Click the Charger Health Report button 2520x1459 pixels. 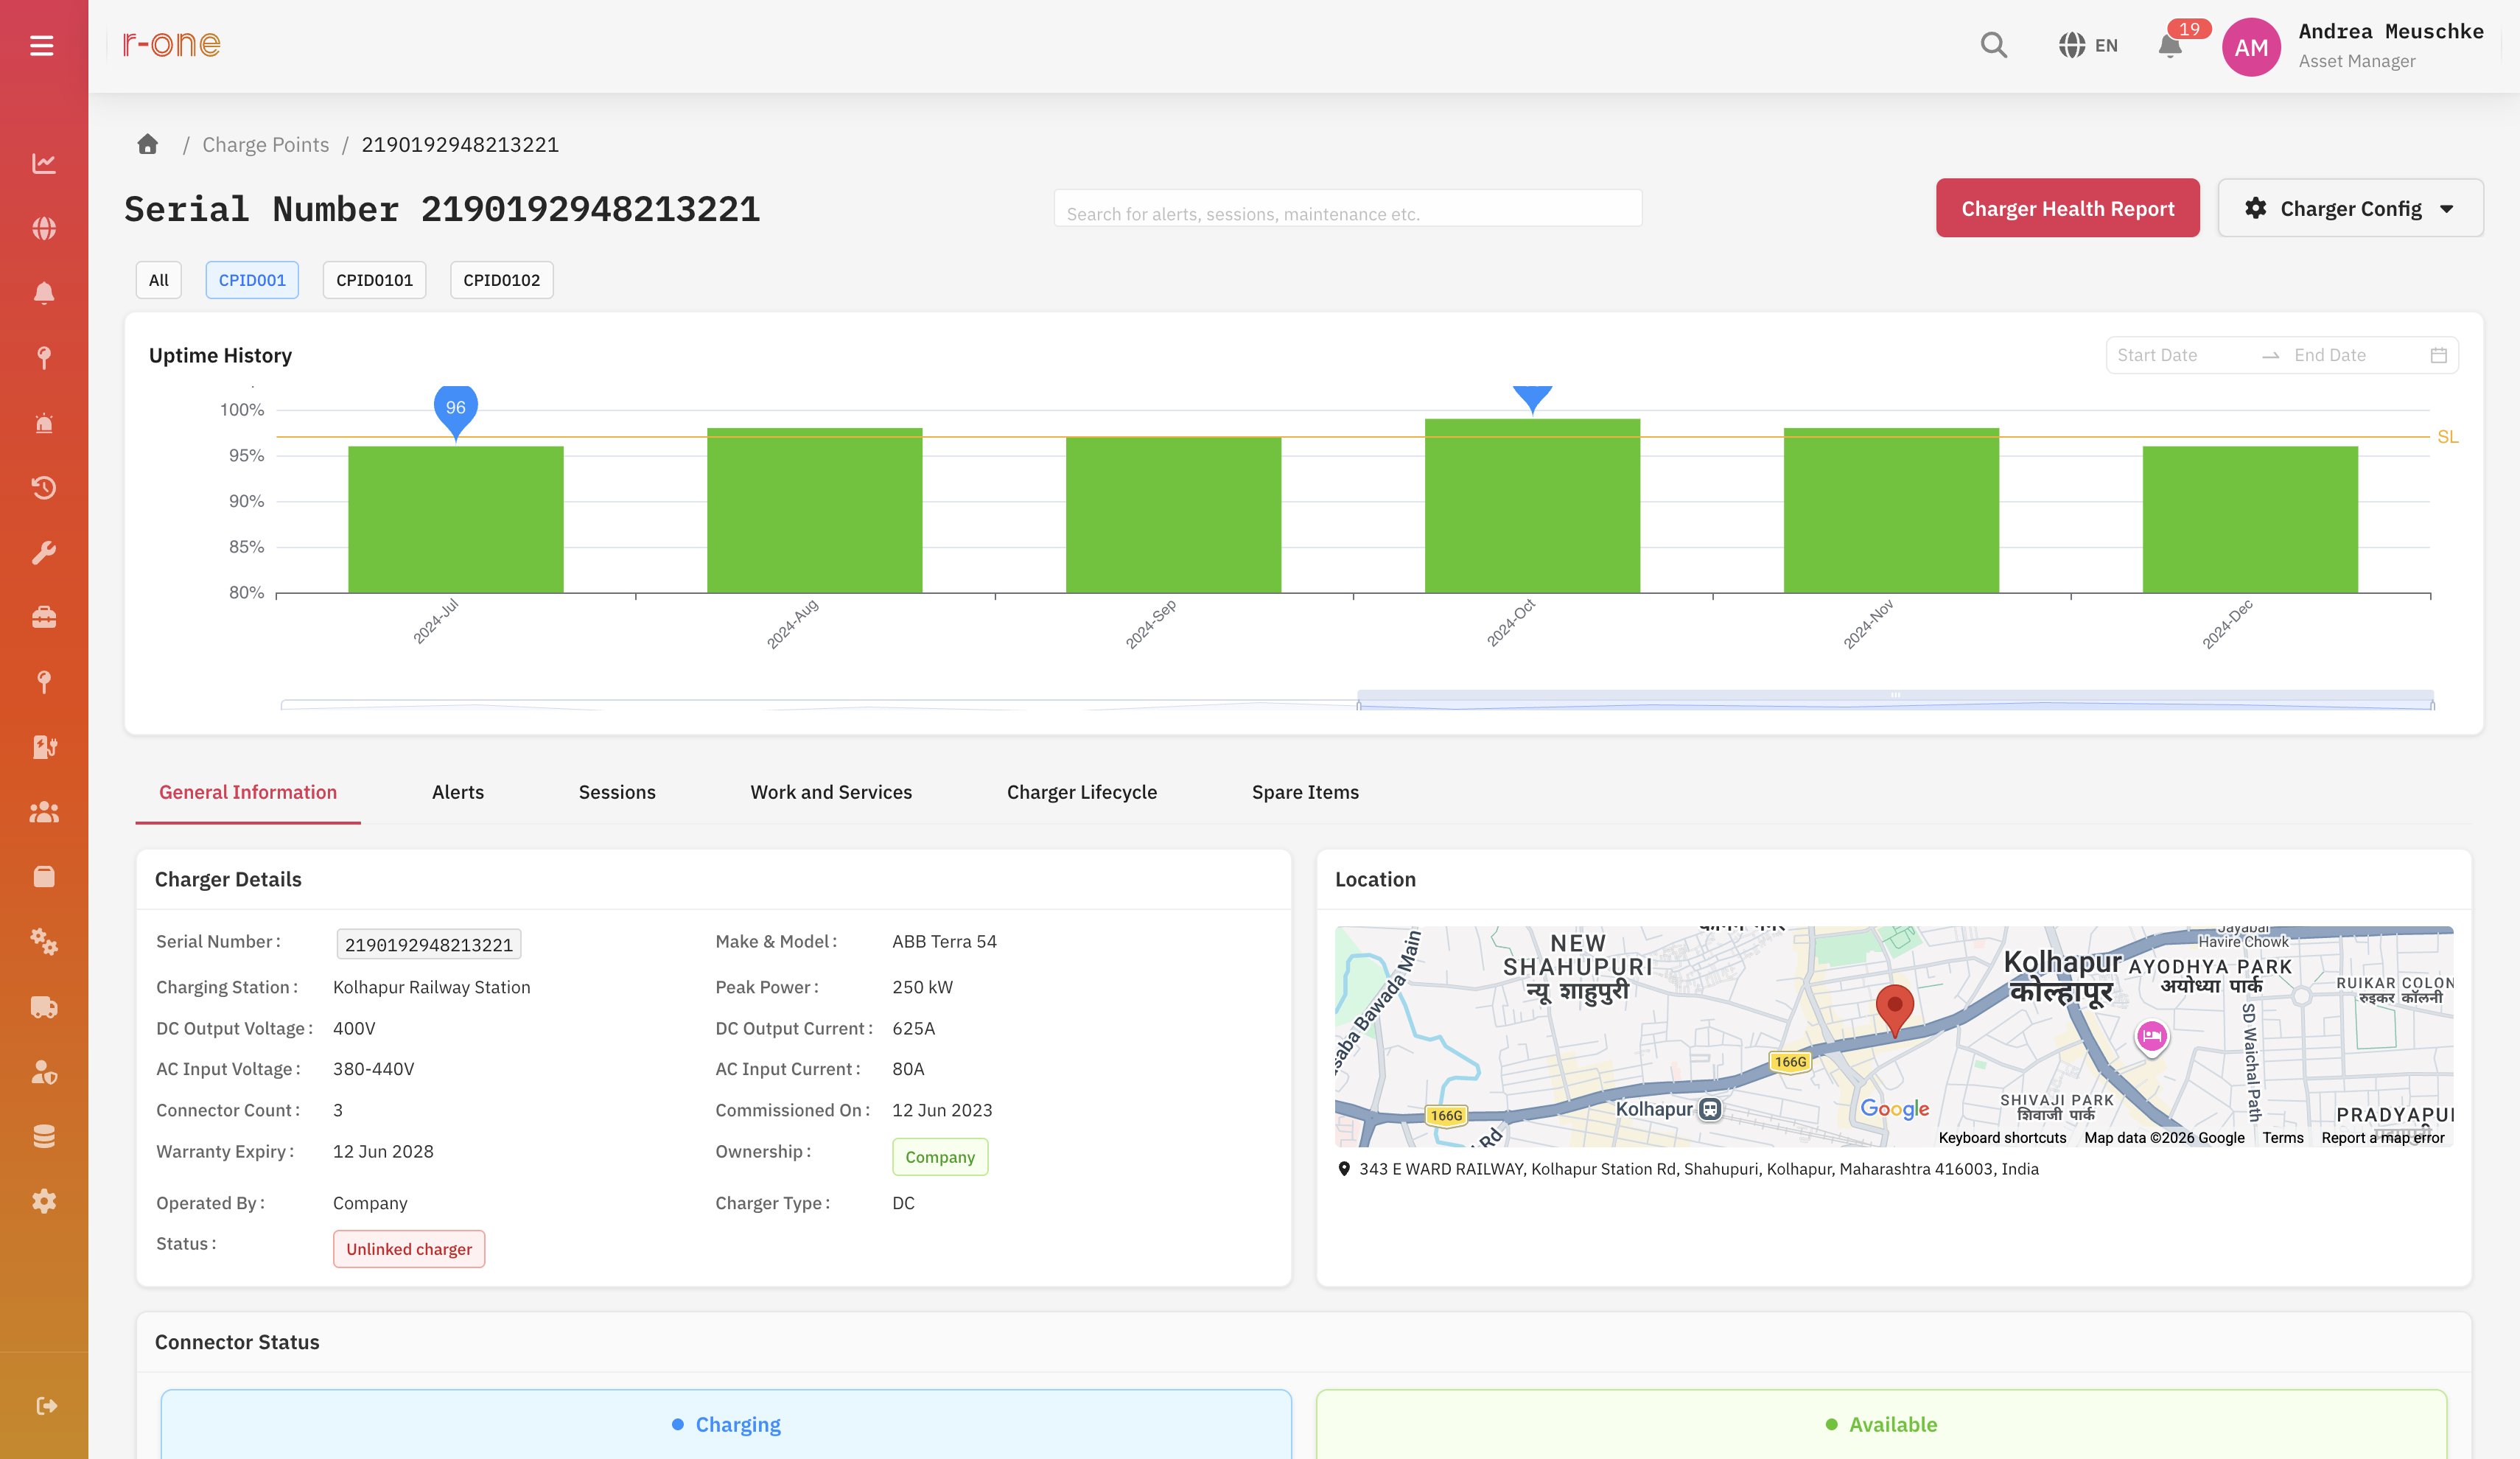point(2068,208)
